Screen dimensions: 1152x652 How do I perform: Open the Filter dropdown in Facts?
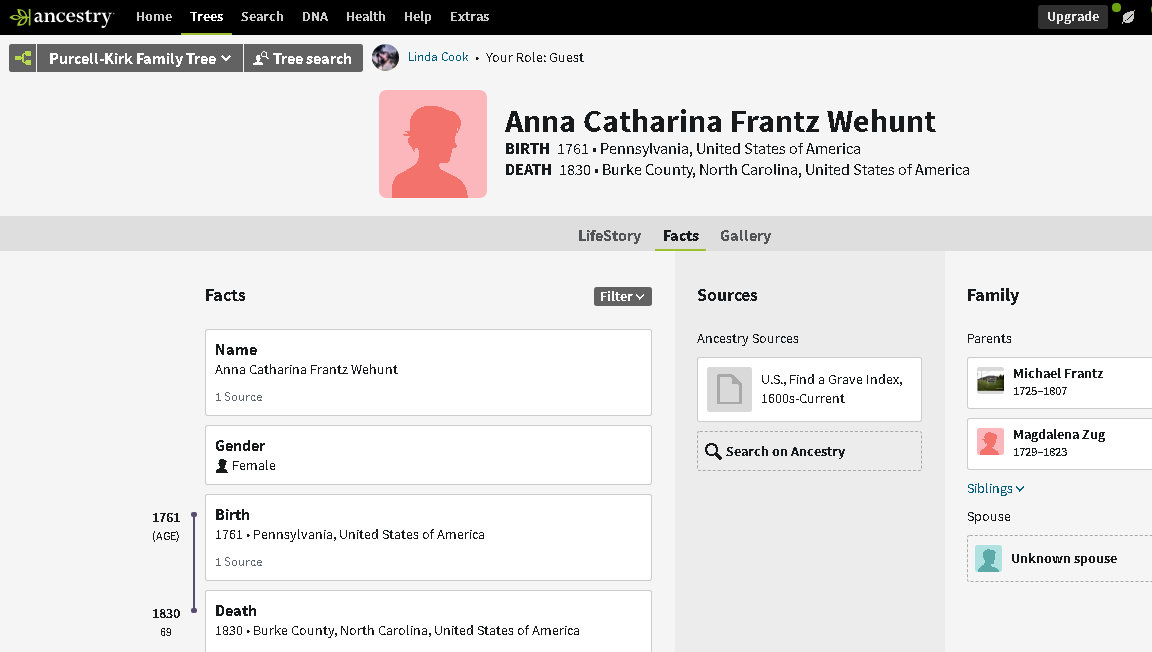(x=622, y=296)
